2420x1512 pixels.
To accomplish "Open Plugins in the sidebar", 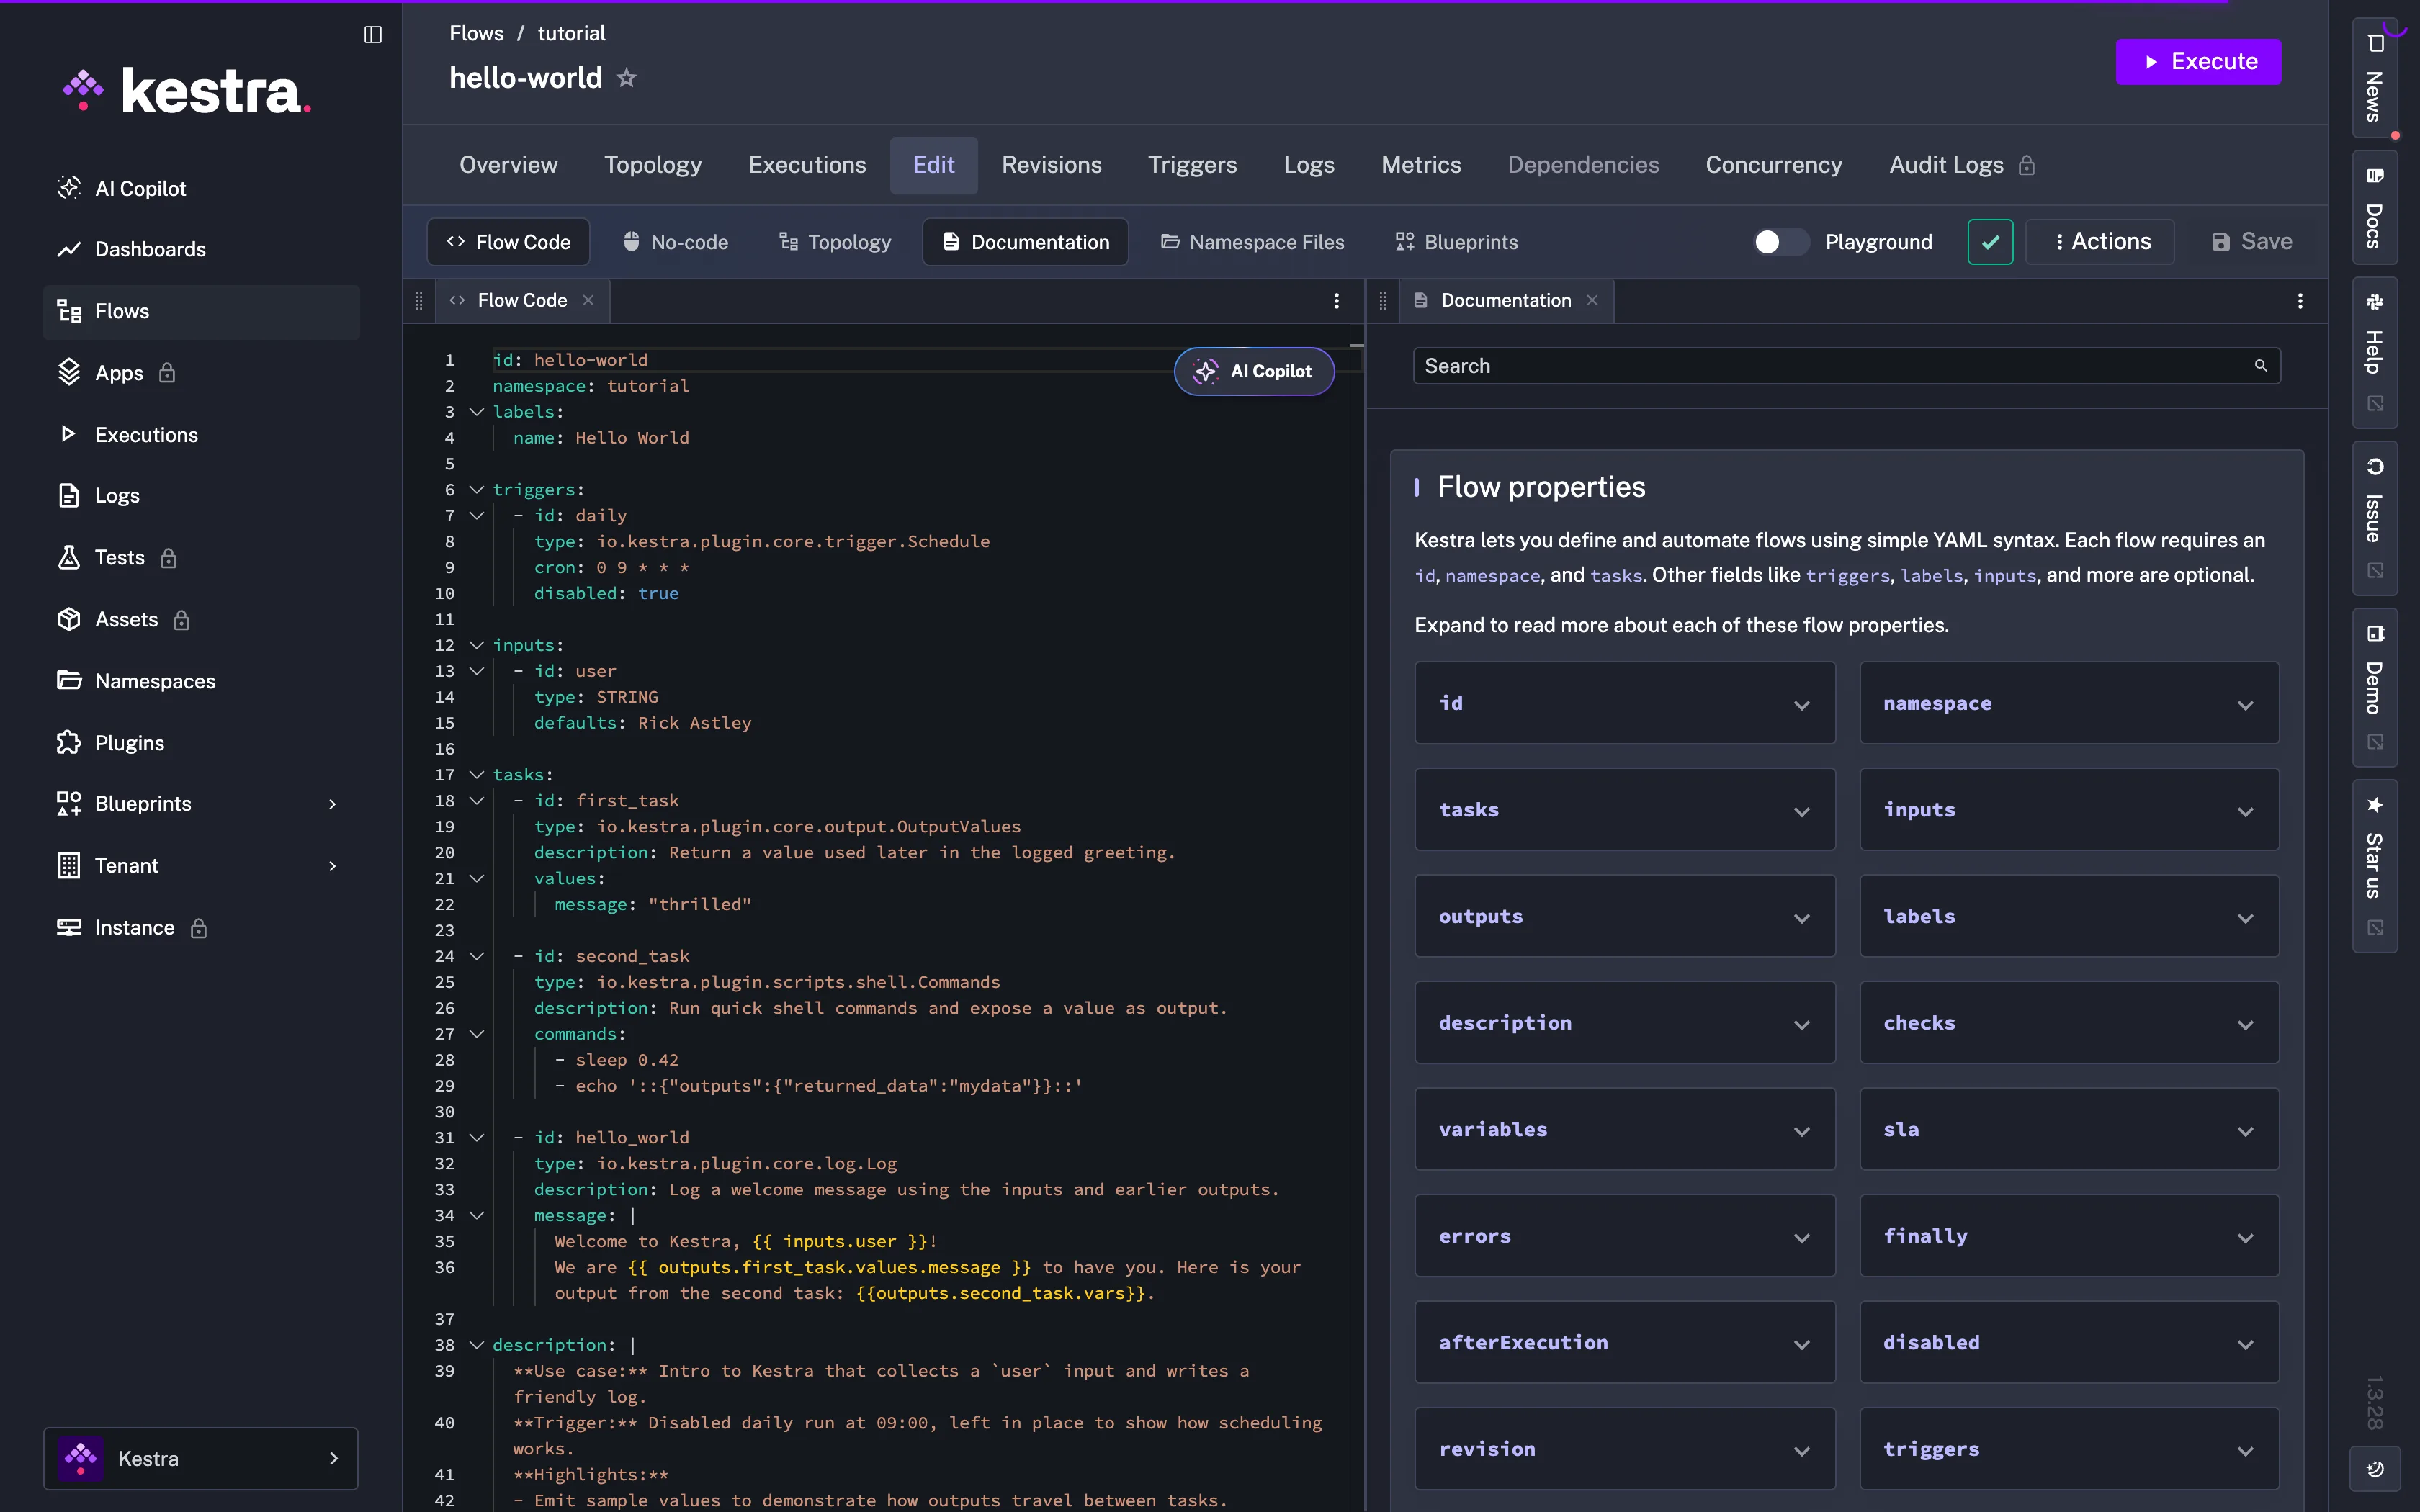I will click(x=201, y=743).
